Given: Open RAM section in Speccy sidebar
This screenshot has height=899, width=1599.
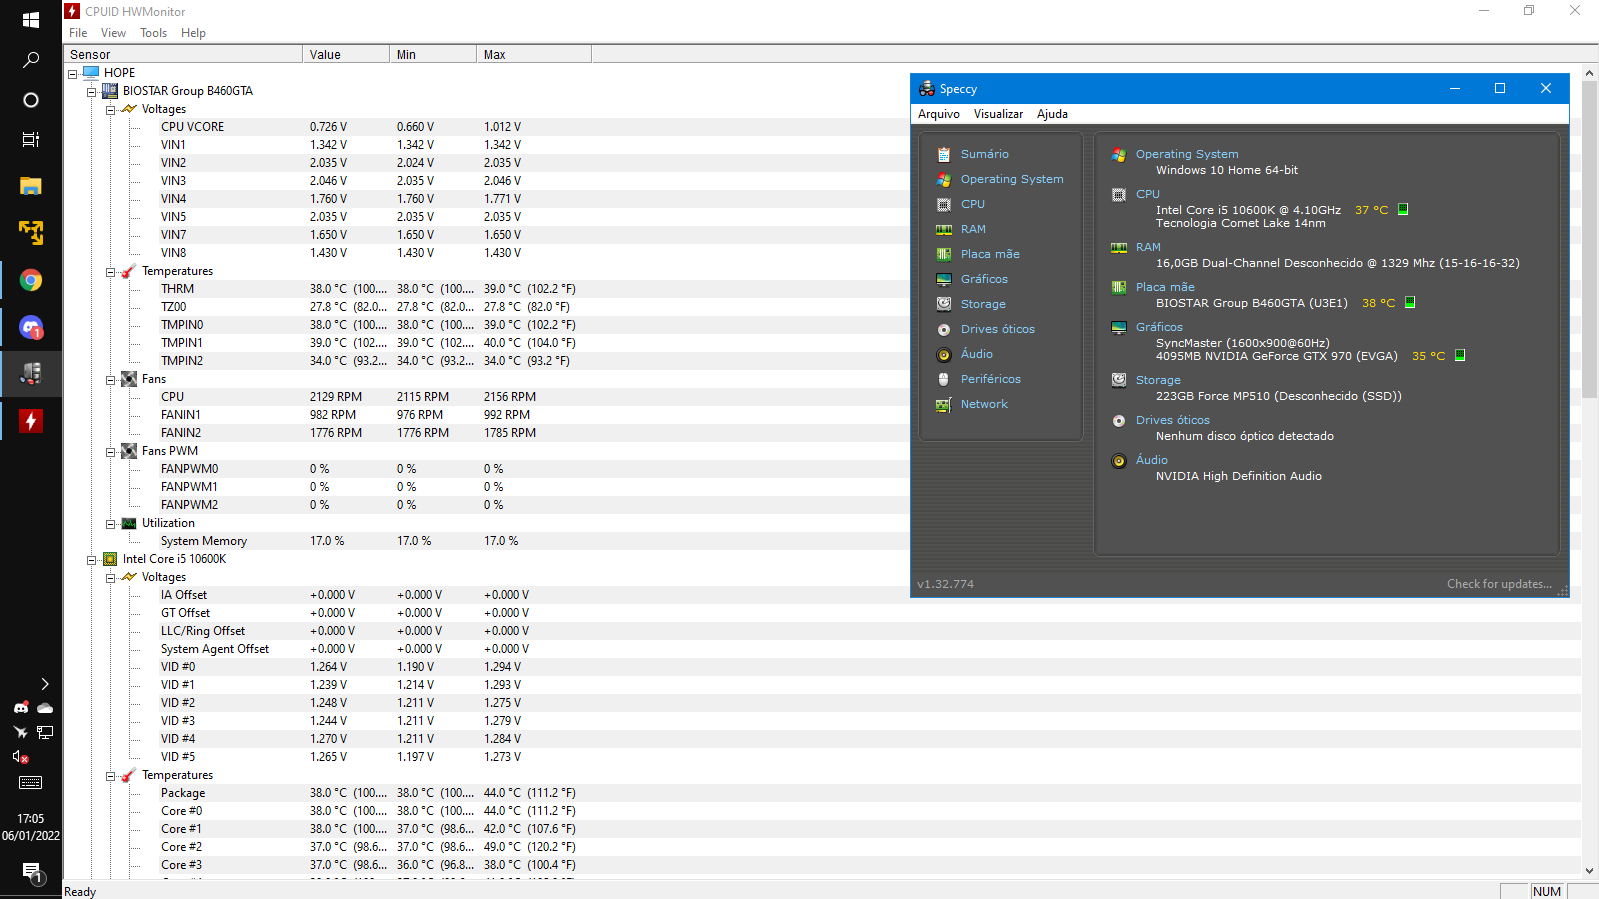Looking at the screenshot, I should [973, 229].
